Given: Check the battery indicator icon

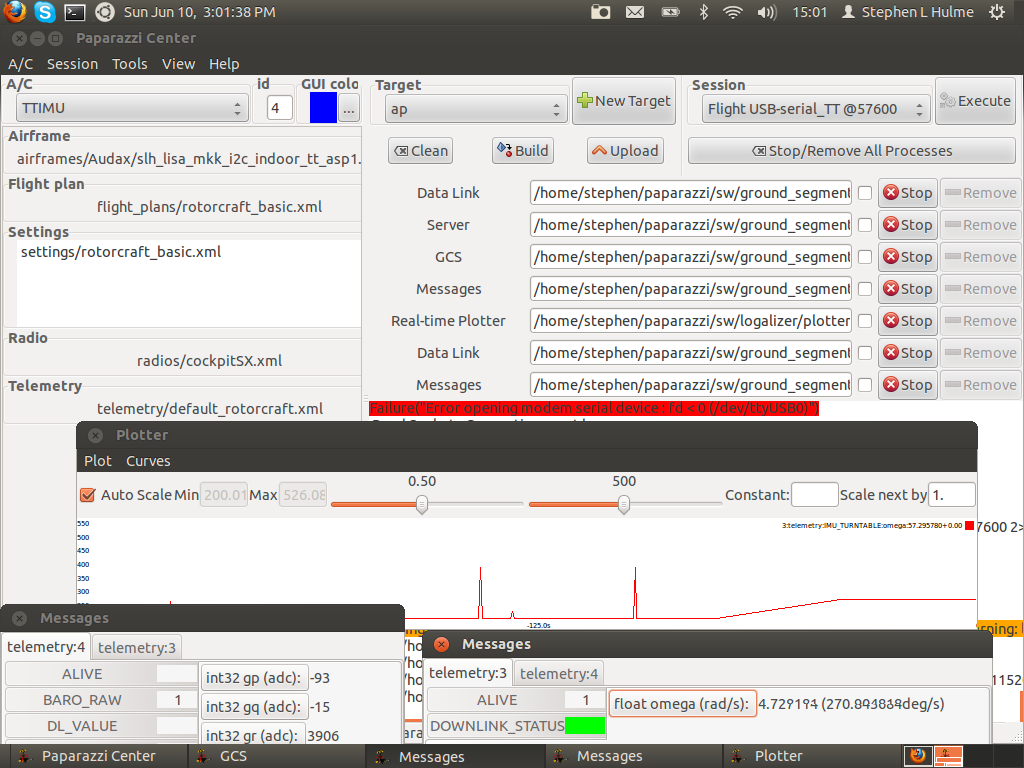Looking at the screenshot, I should pyautogui.click(x=671, y=12).
